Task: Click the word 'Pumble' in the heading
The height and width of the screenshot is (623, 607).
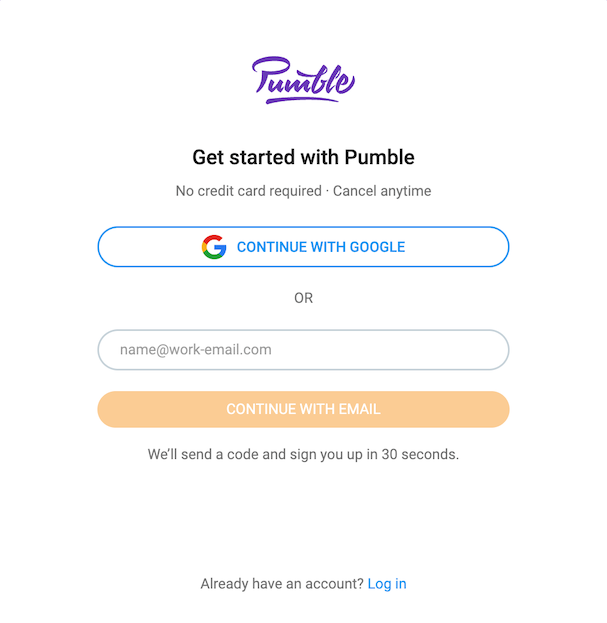Action: (379, 157)
